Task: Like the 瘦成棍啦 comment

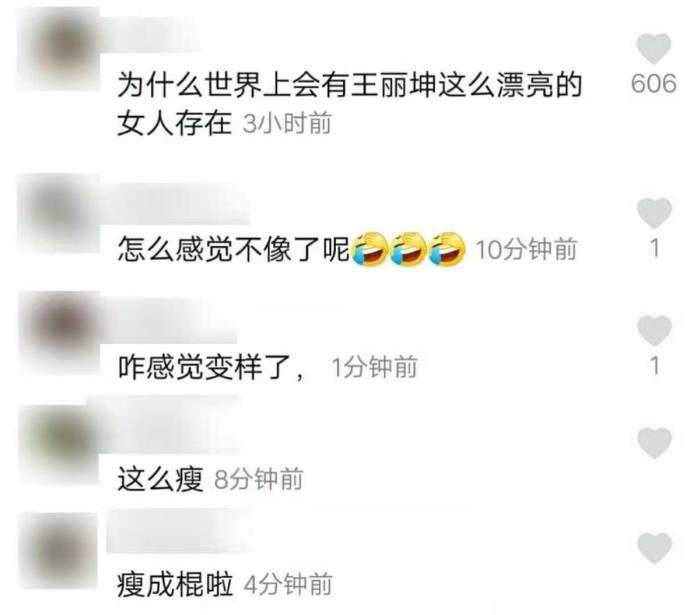Action: tap(654, 548)
